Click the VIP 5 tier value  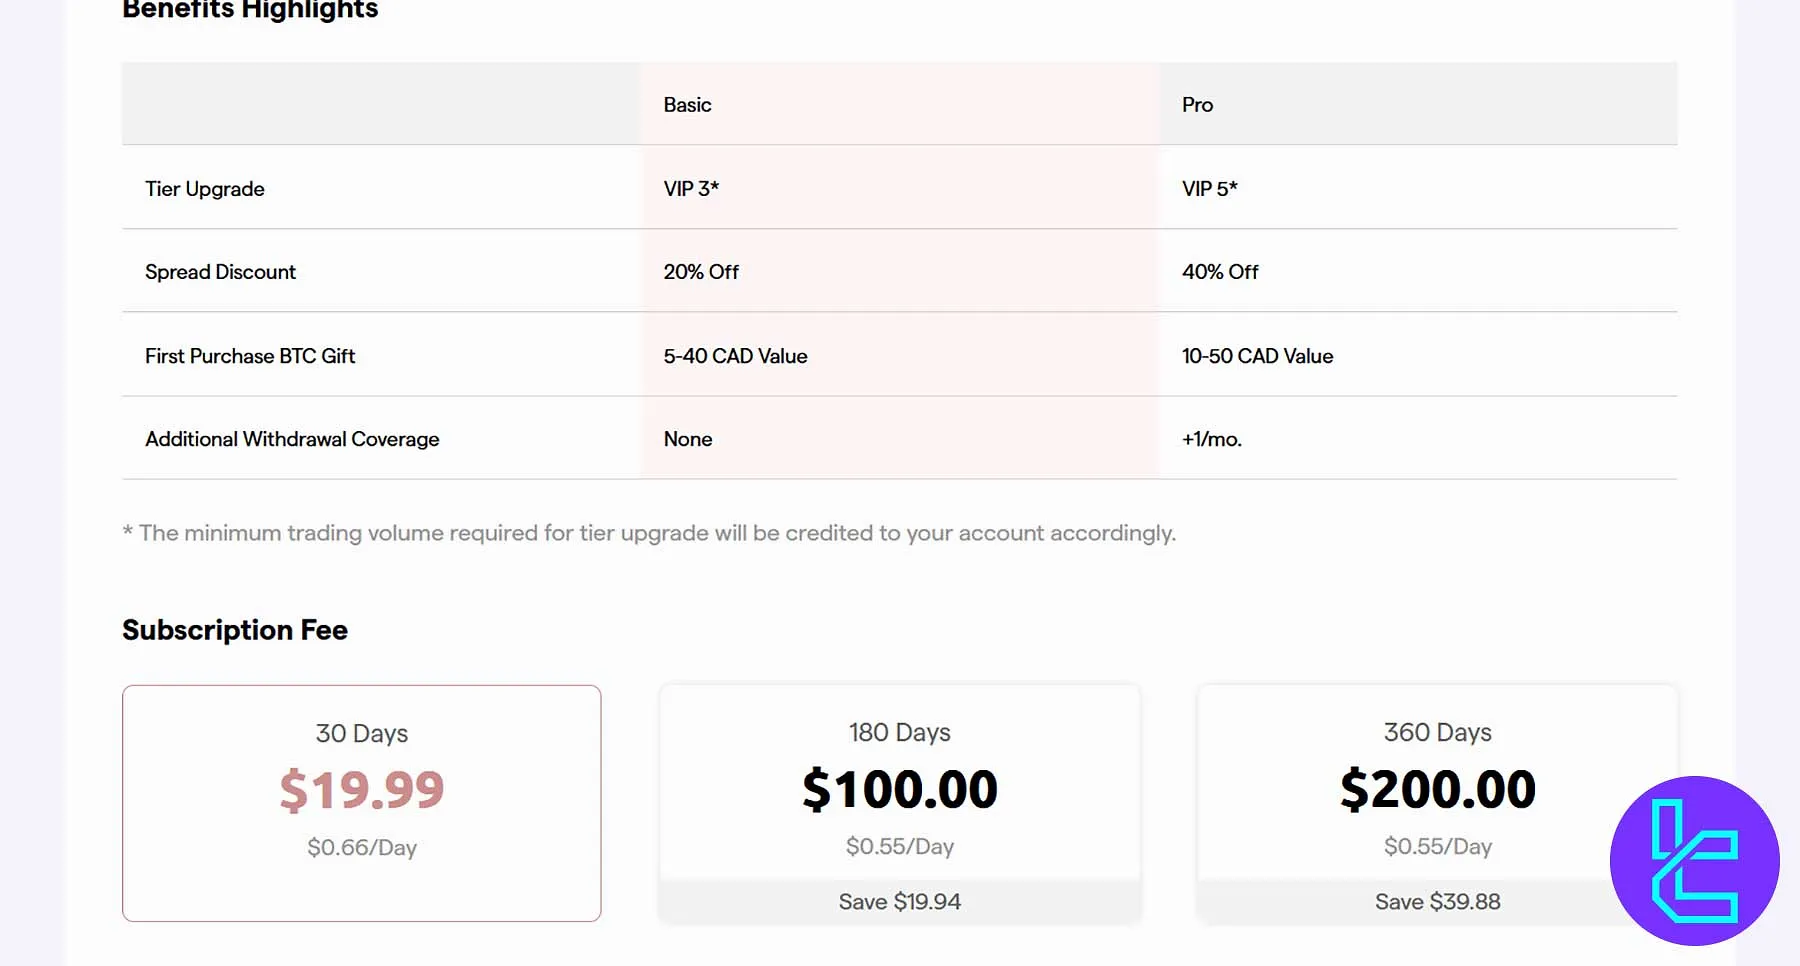pos(1209,188)
